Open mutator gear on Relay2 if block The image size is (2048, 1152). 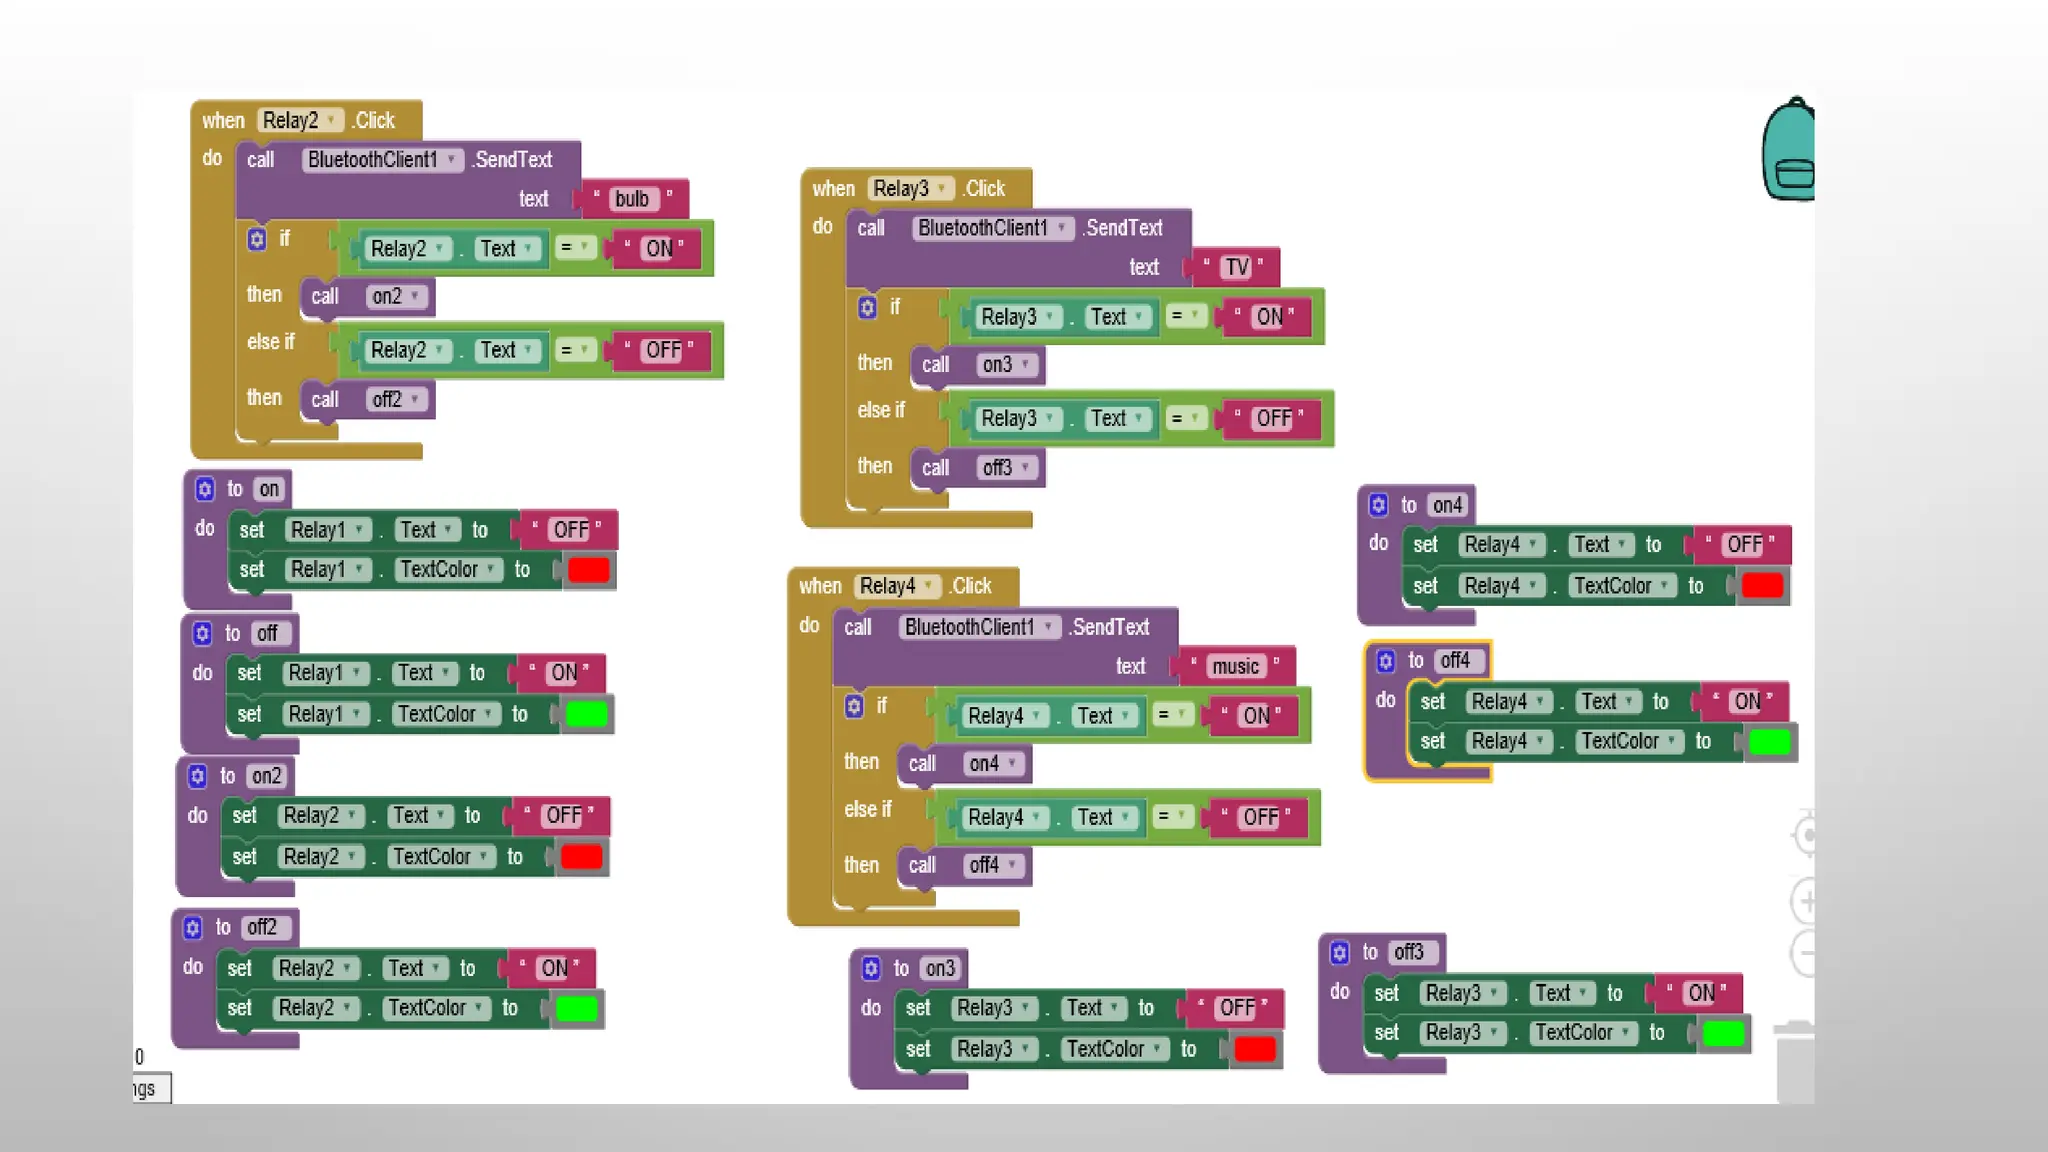pyautogui.click(x=257, y=239)
